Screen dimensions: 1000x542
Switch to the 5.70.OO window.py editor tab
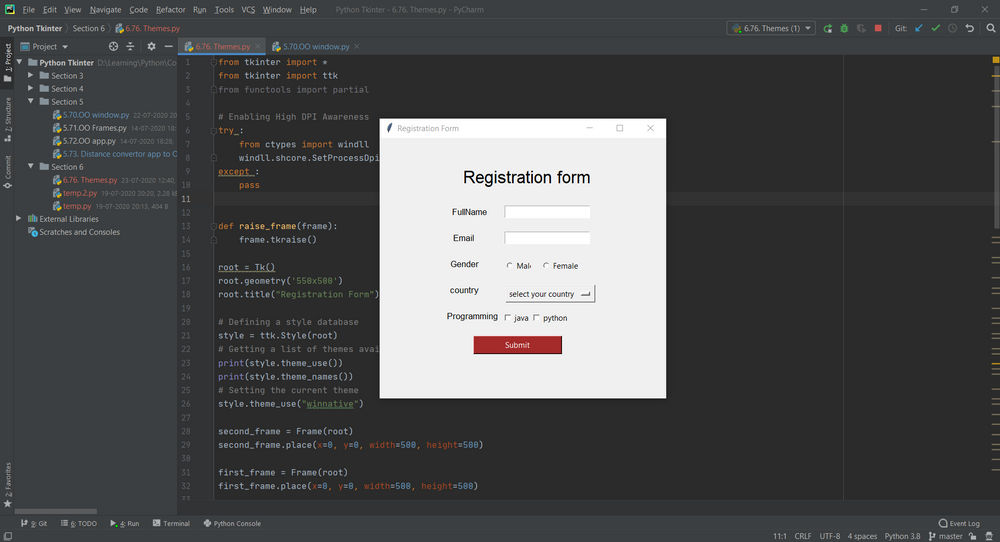(316, 47)
